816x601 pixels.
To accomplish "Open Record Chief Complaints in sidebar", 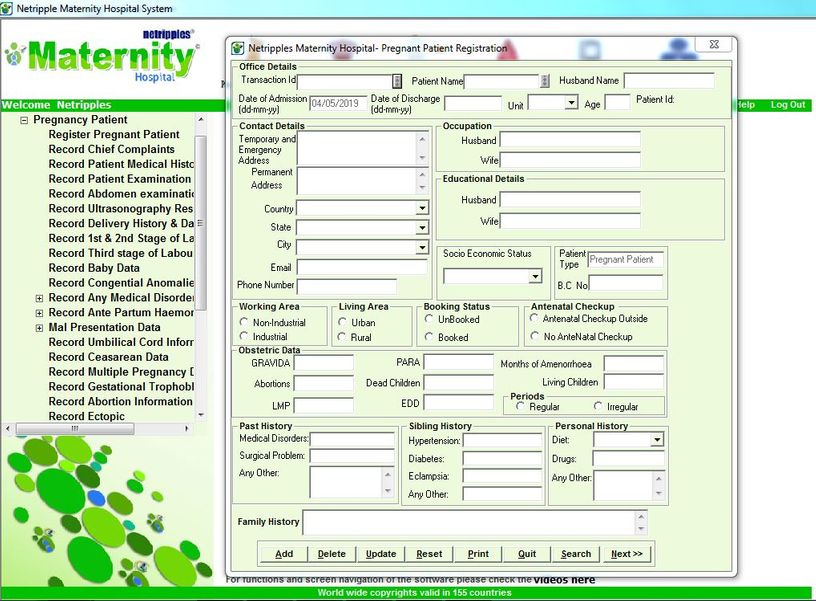I will pos(111,149).
